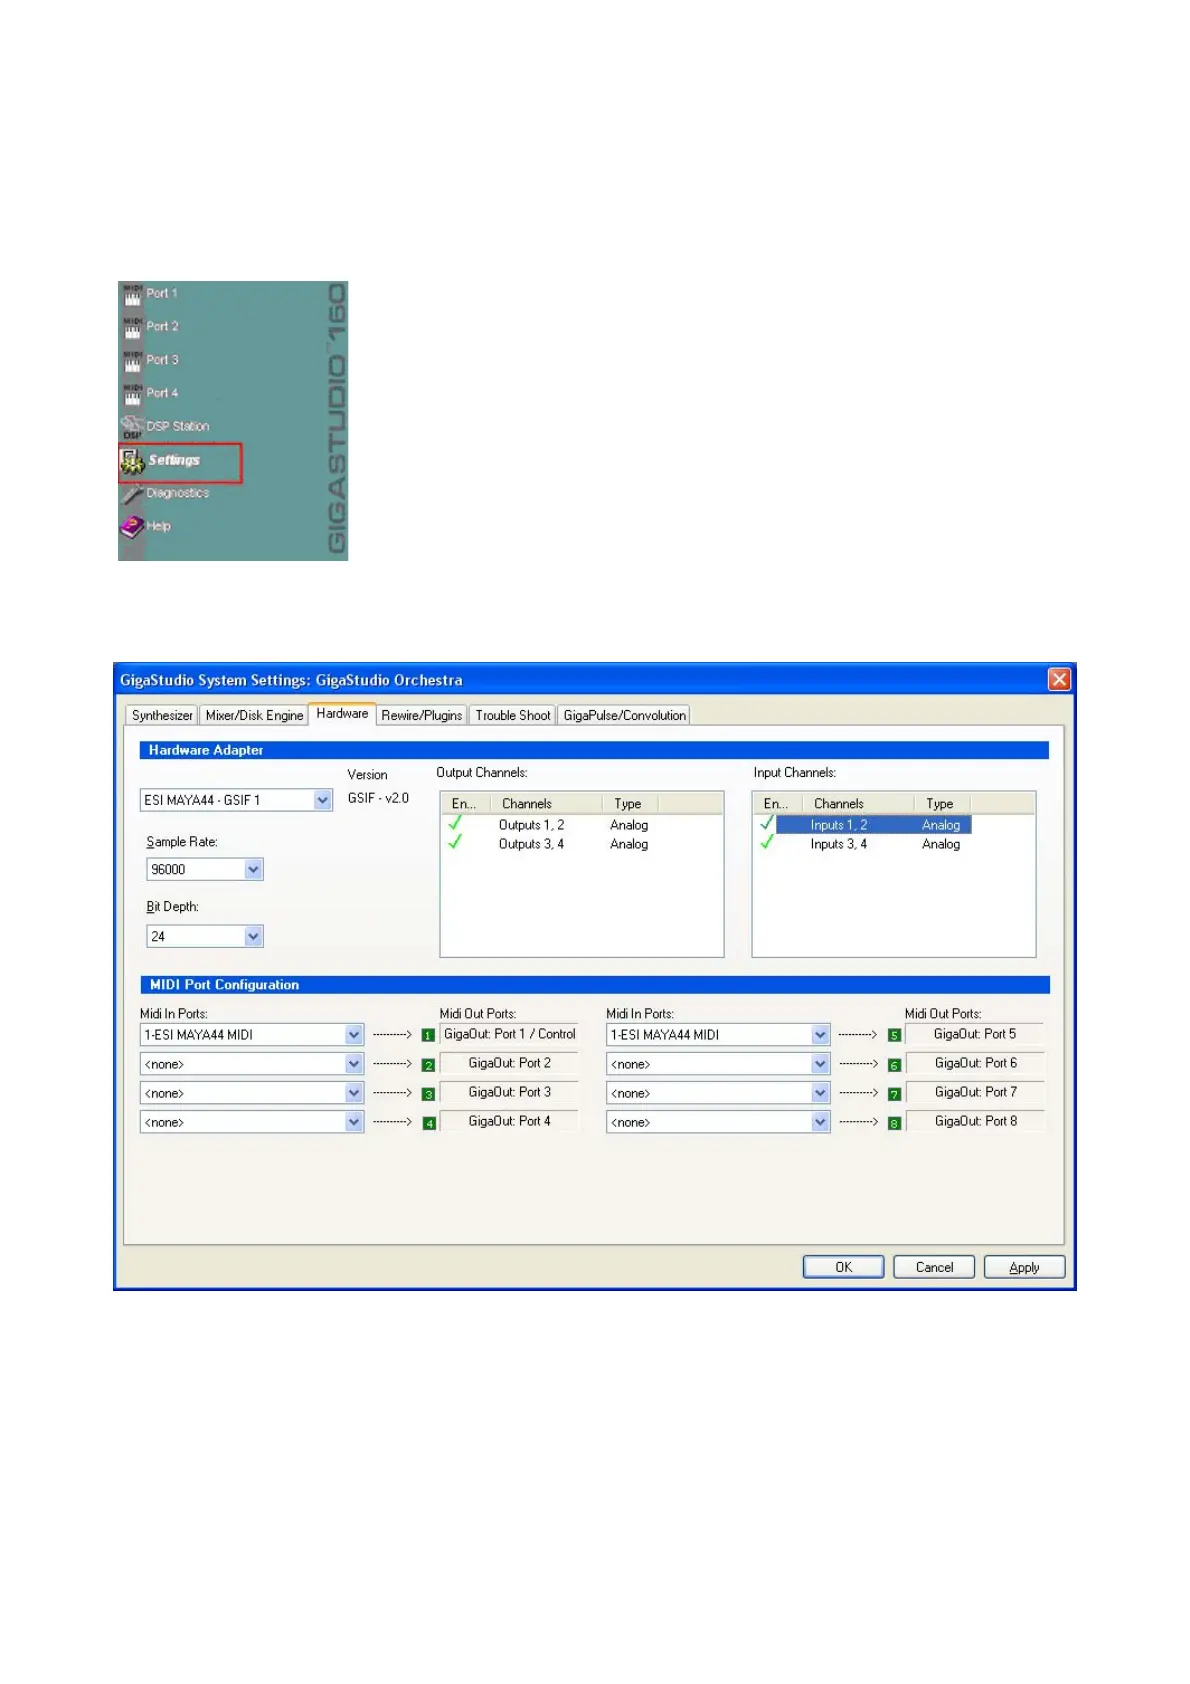This screenshot has width=1190, height=1684.
Task: Switch to the GigaPulse/Convolution tab
Action: (624, 716)
